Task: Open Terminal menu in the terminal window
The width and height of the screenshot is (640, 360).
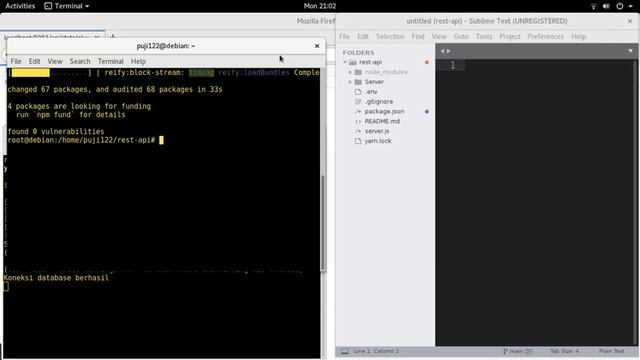Action: pyautogui.click(x=111, y=61)
